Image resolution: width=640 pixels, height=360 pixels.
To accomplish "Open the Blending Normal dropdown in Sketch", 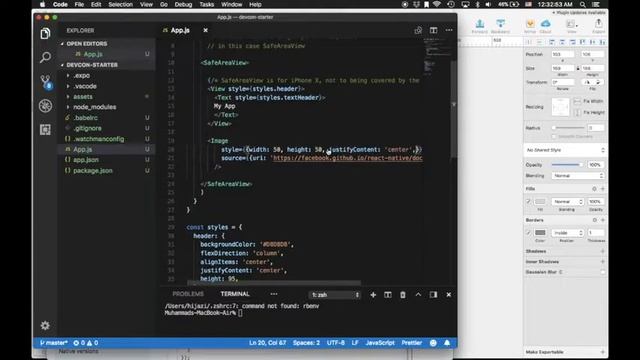I will (578, 176).
